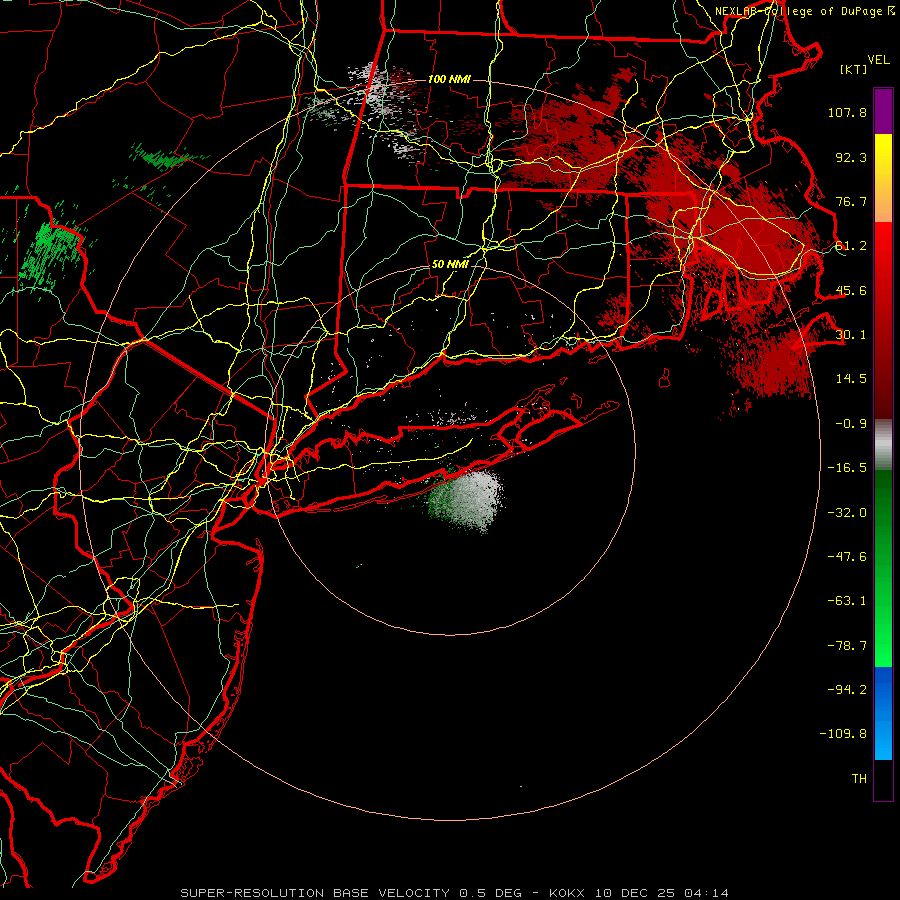
Task: Click the 92.3 legend value
Action: coord(851,157)
